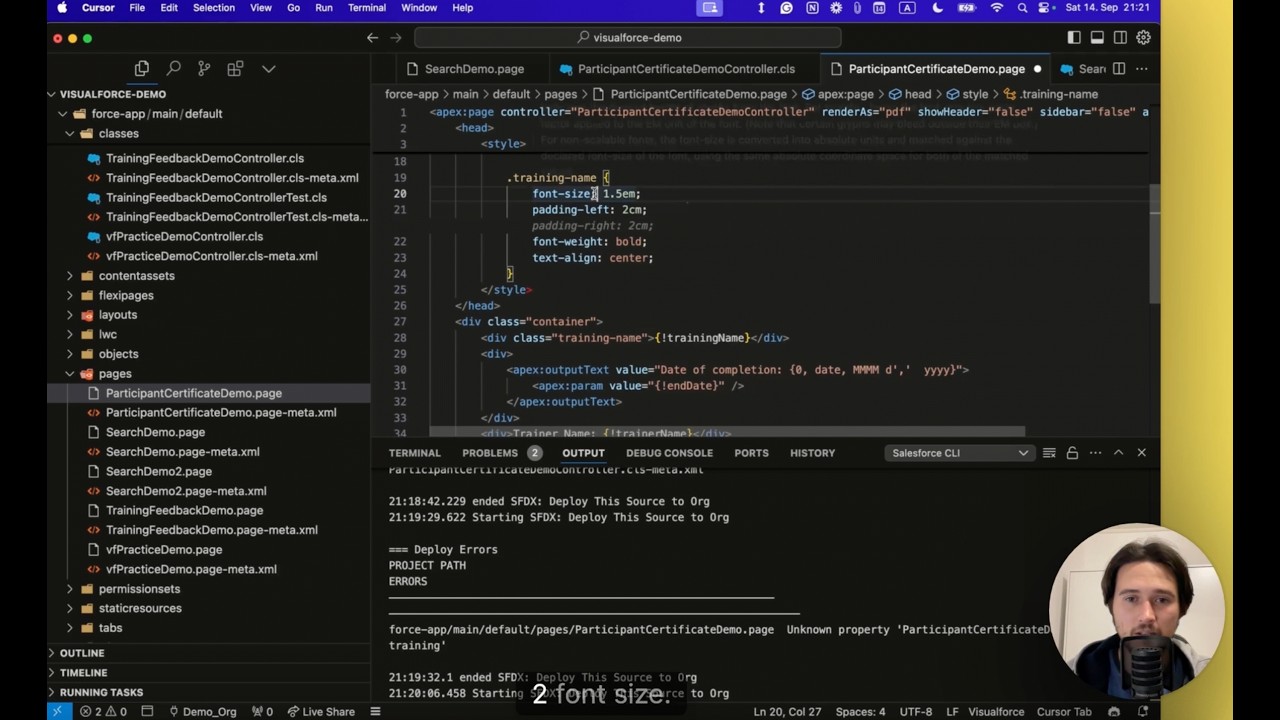Open the Source Control view icon
The image size is (1280, 720).
204,69
